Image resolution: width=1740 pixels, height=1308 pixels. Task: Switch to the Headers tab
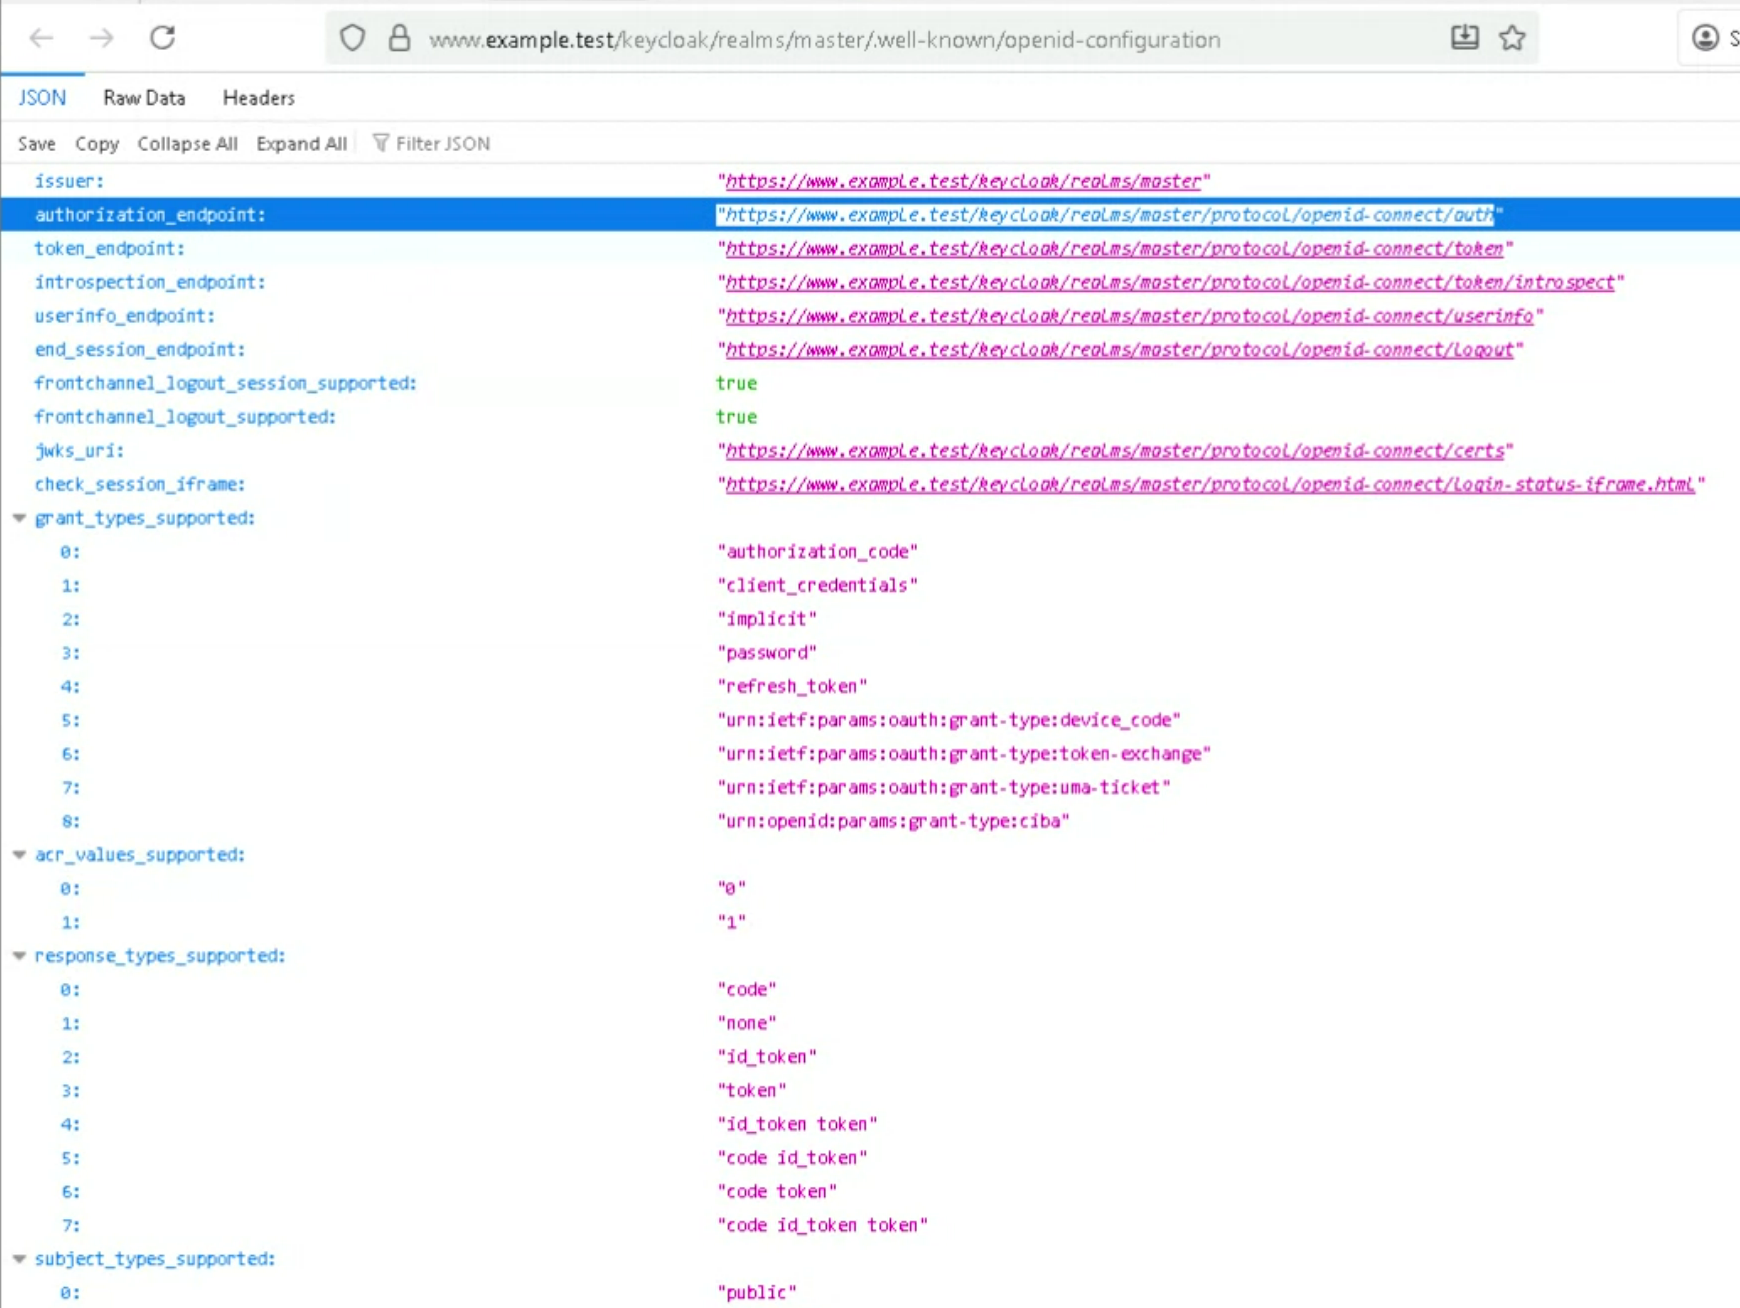(258, 98)
